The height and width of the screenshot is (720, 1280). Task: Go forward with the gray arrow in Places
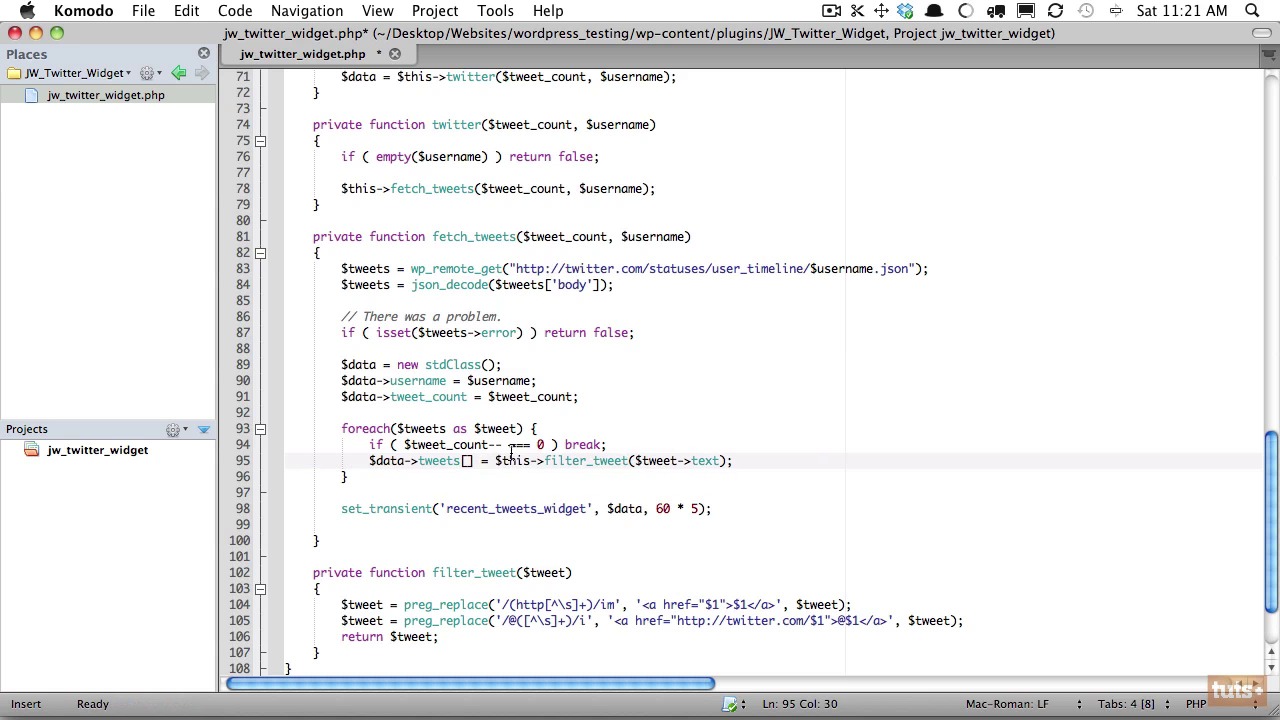[x=201, y=73]
